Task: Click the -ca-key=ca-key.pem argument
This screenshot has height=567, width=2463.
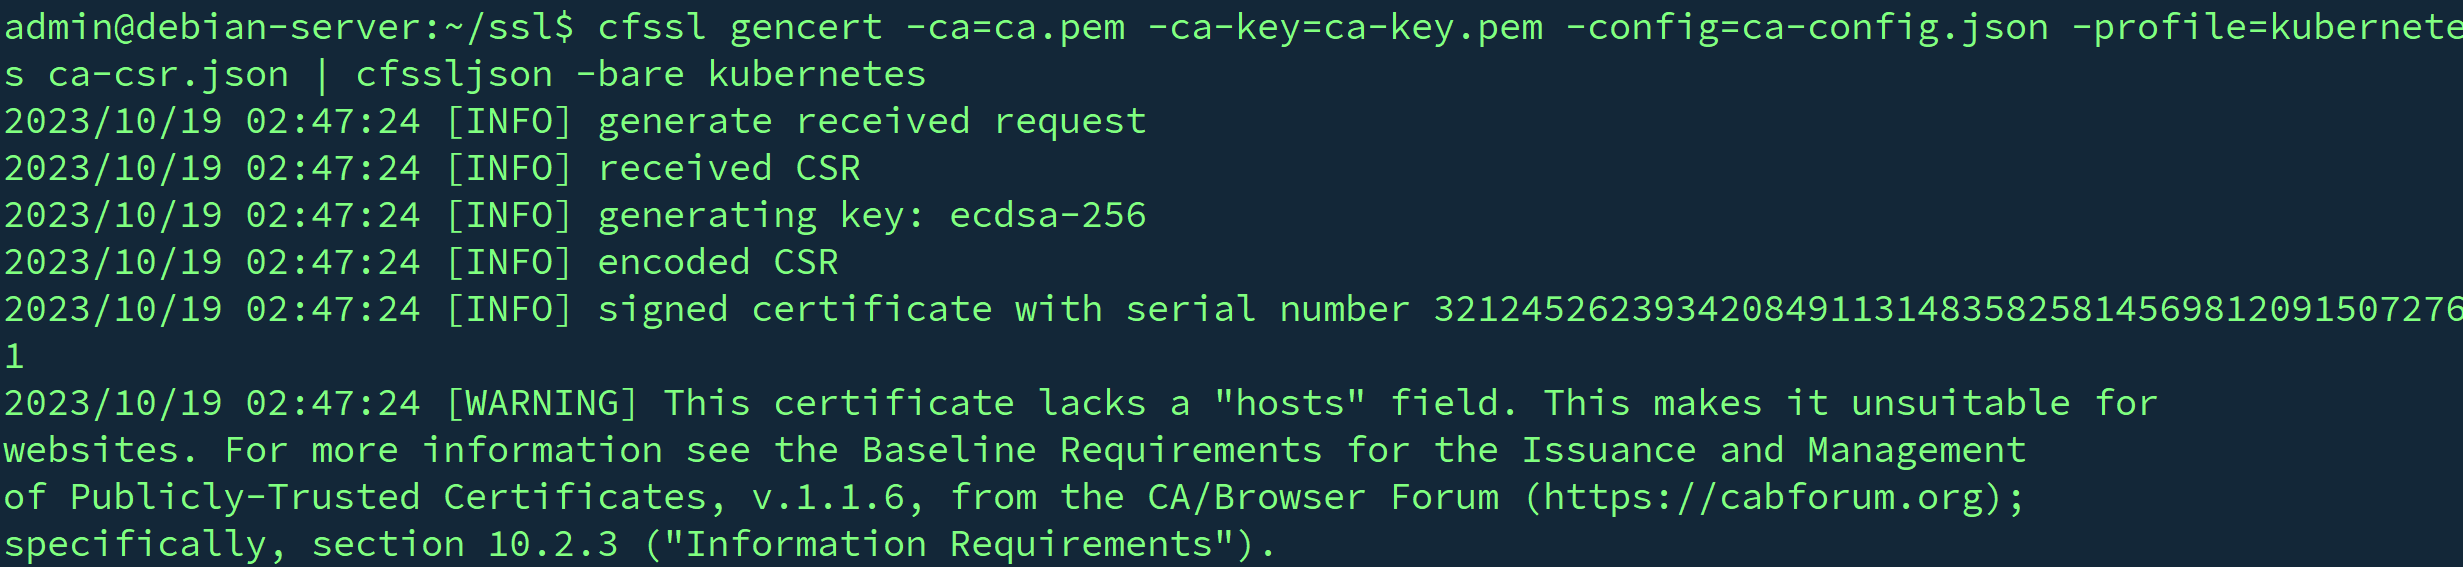Action: (1345, 27)
